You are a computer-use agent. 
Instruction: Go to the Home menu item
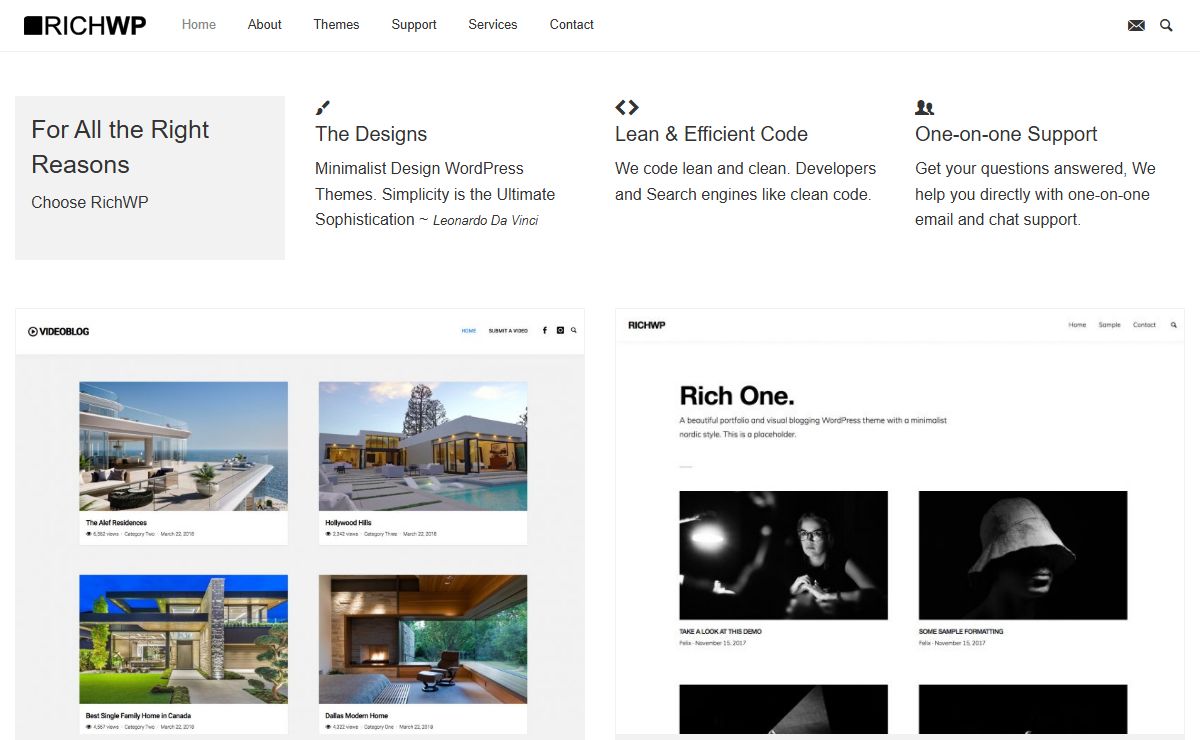[x=199, y=25]
